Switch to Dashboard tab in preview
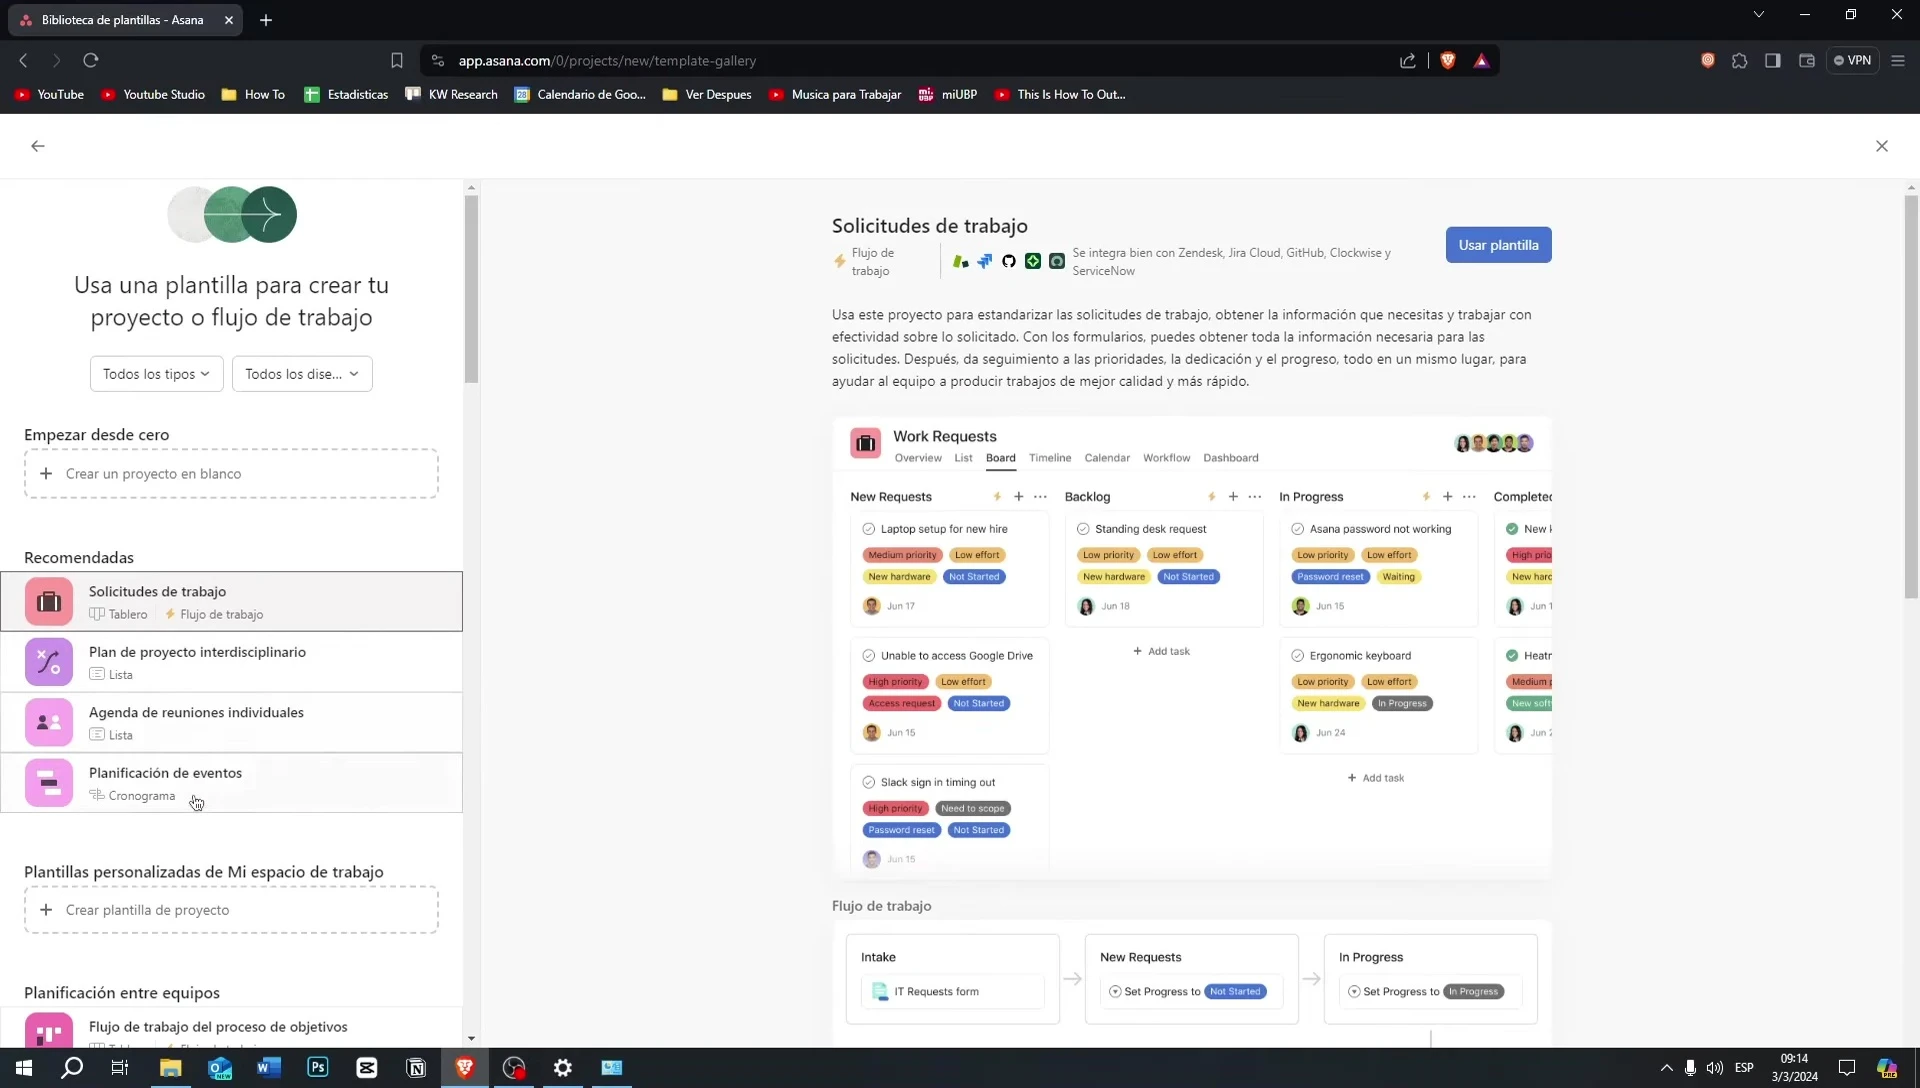This screenshot has width=1920, height=1088. coord(1231,458)
